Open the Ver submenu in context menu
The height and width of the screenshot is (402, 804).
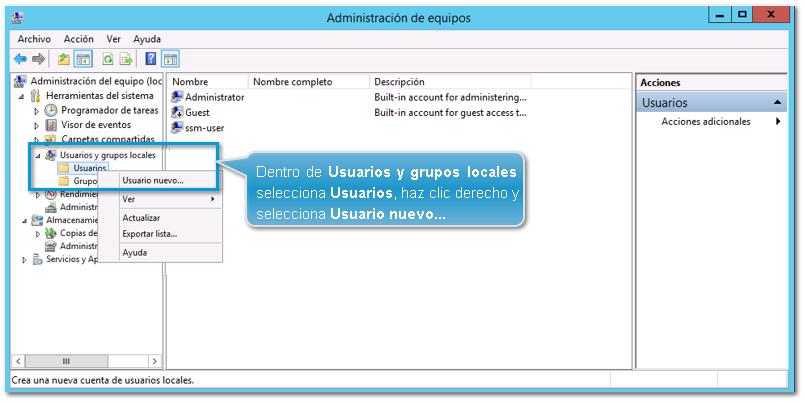coord(160,199)
